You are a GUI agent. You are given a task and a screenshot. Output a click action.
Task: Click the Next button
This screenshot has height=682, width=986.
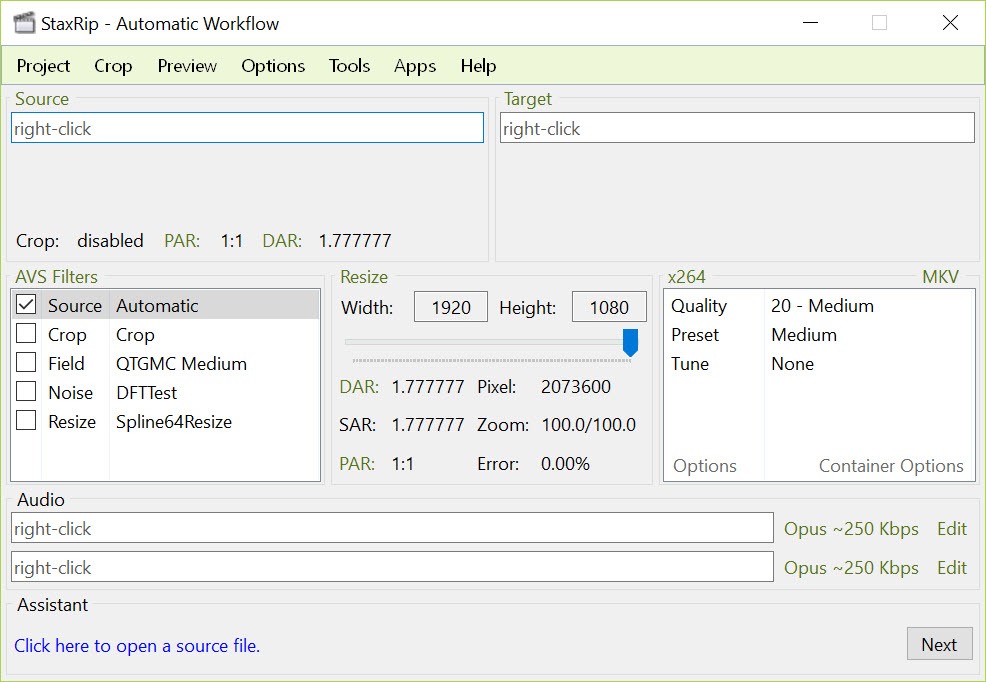click(x=939, y=644)
